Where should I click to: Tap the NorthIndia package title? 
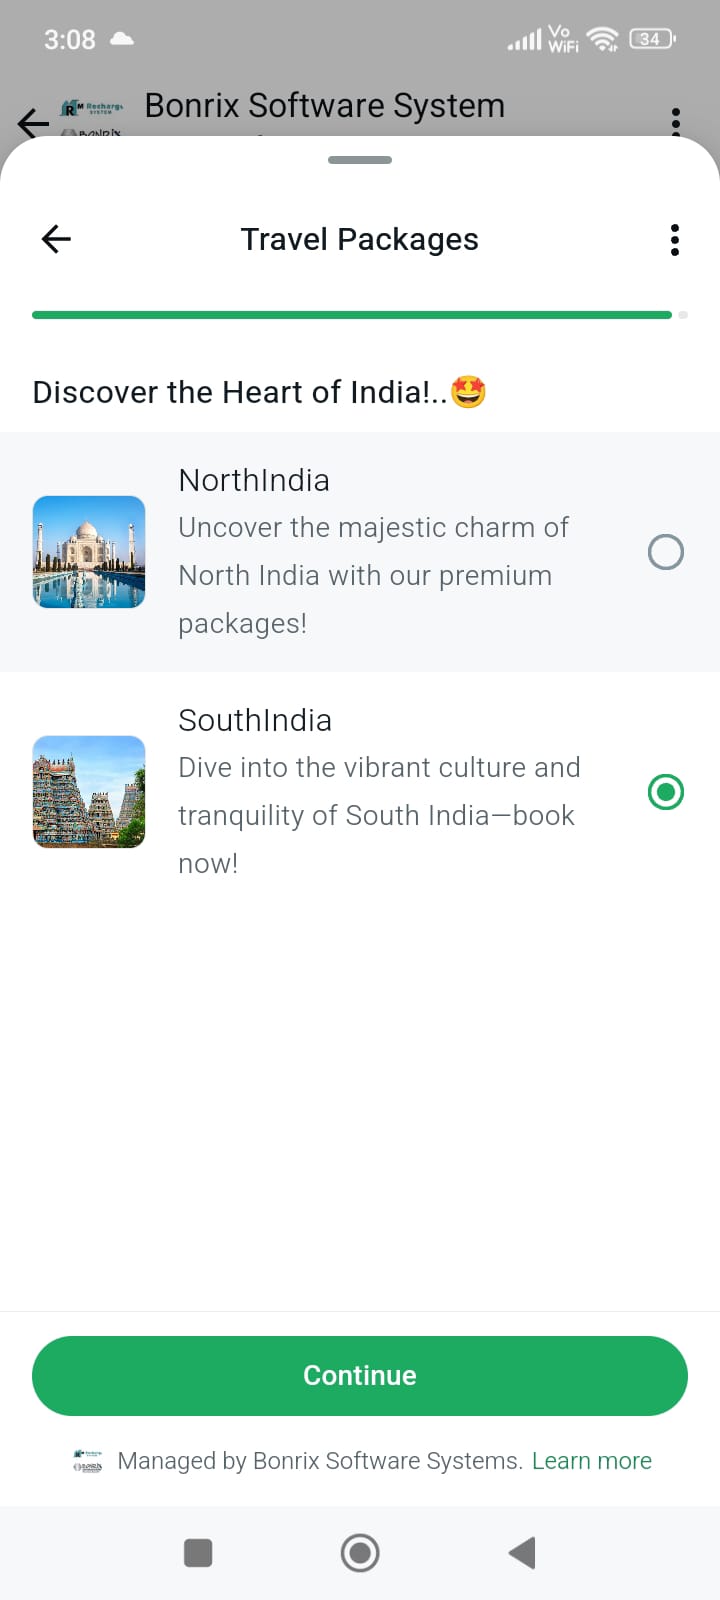tap(254, 481)
